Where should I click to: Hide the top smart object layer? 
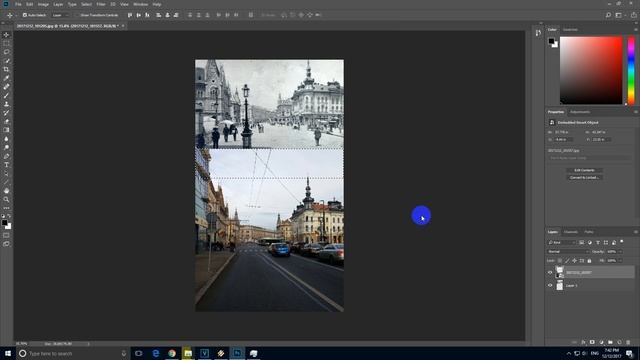pos(550,272)
